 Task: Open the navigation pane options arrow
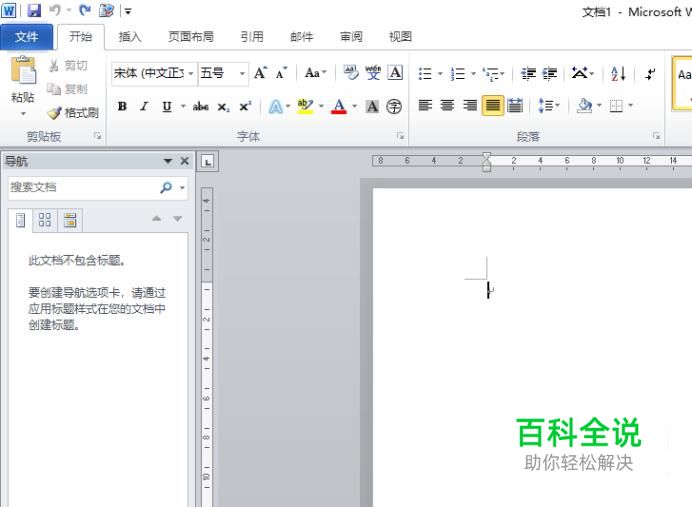click(167, 161)
